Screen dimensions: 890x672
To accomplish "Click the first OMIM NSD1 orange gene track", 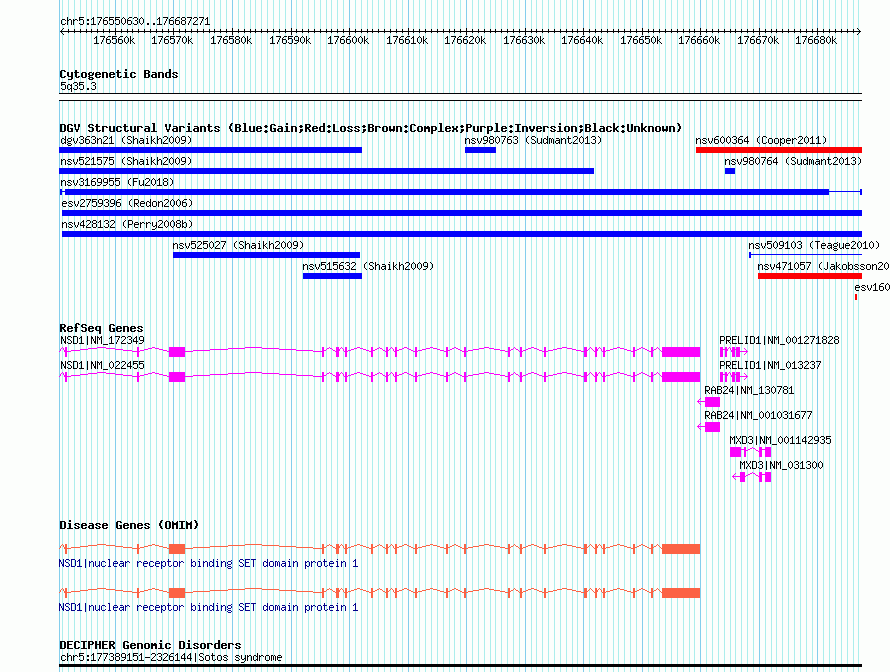I will coord(380,549).
